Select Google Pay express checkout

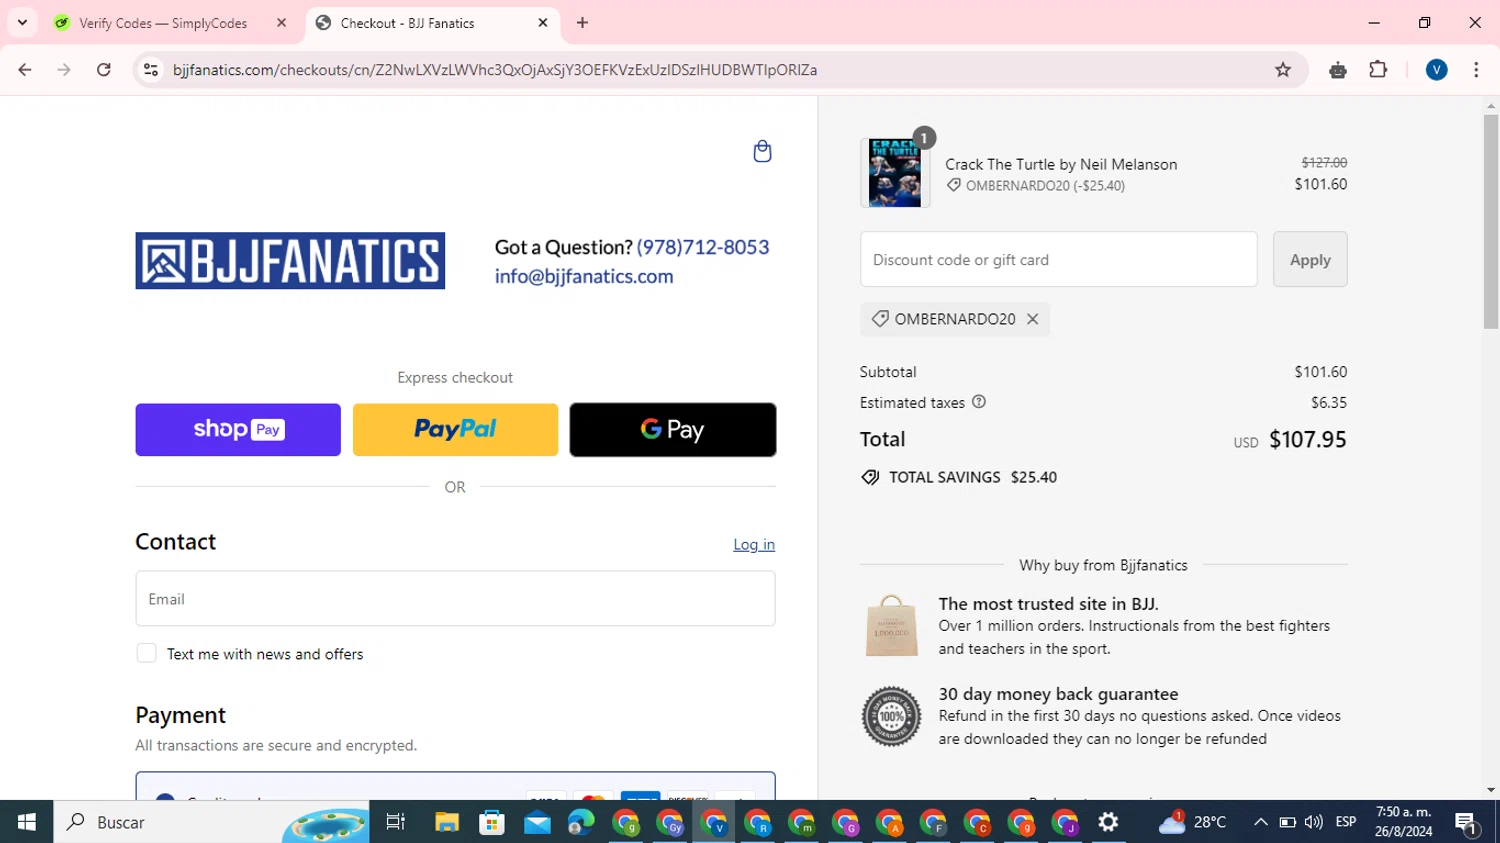673,430
